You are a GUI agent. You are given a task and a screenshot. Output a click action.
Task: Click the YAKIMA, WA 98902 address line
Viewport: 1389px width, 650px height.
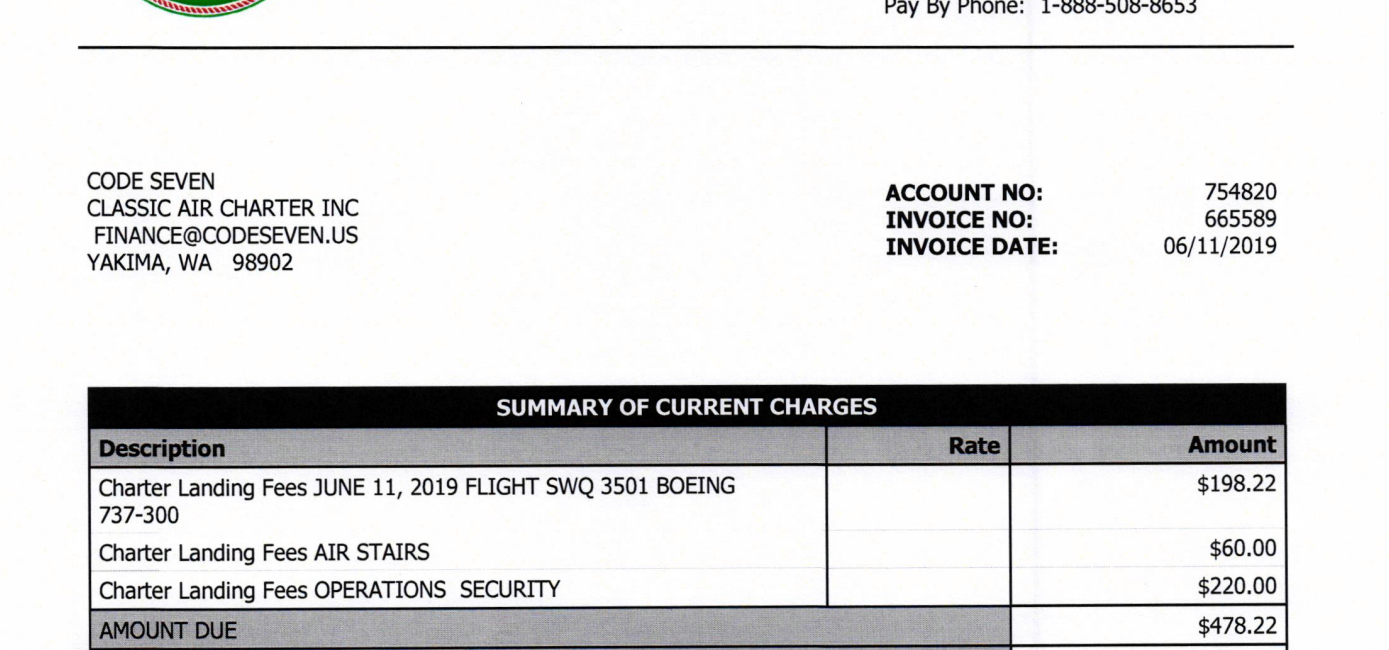click(x=190, y=265)
